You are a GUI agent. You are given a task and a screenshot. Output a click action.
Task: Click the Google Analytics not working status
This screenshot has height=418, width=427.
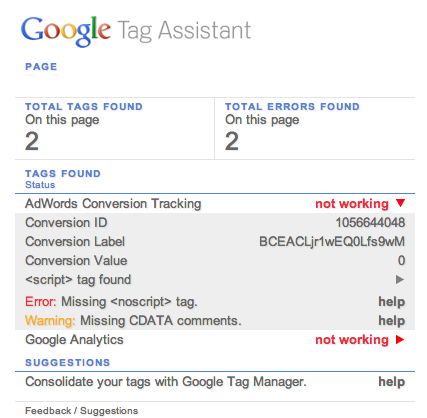352,340
